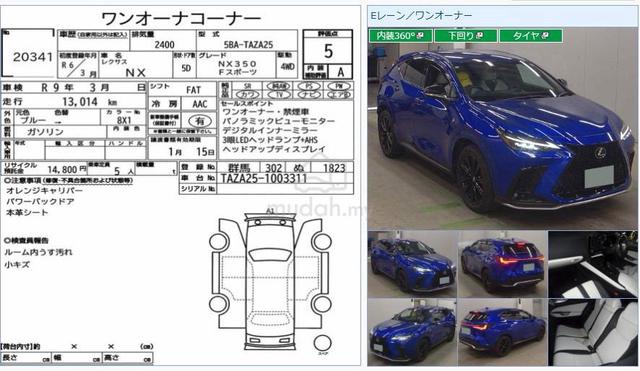
Task: Click the air conditioning AAC value
Action: point(200,104)
